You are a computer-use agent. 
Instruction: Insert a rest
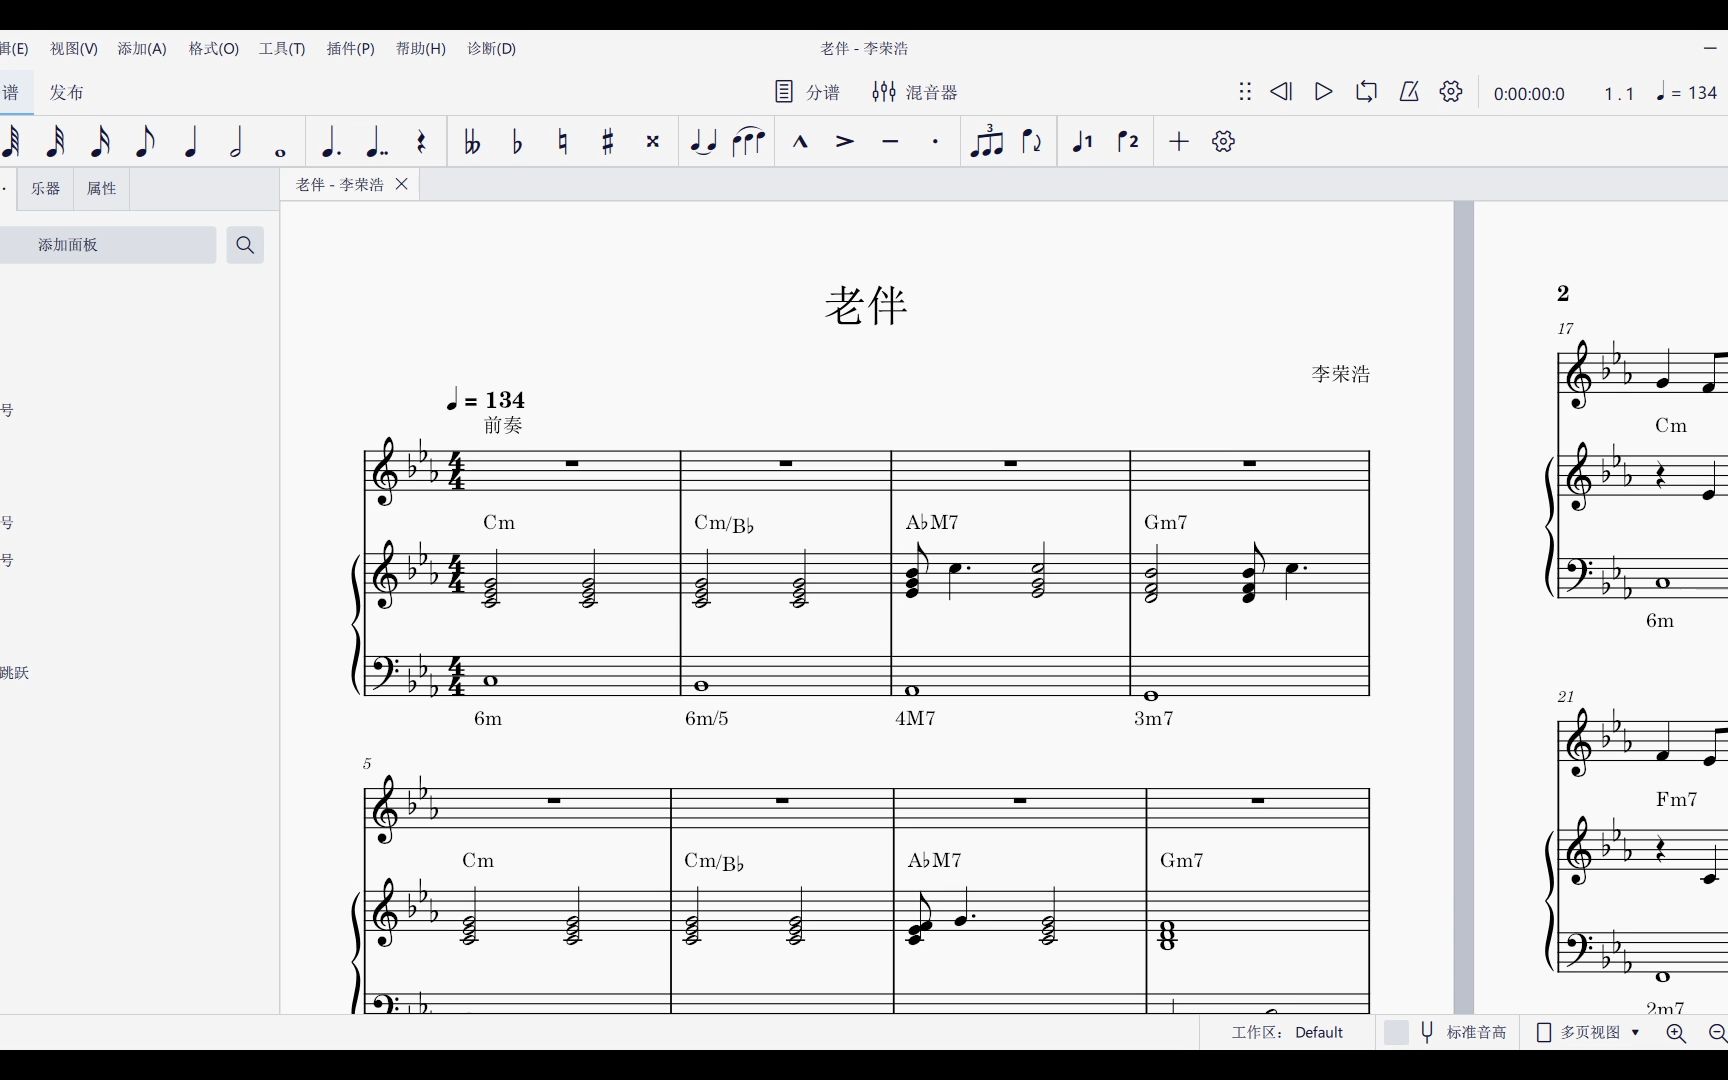pos(421,142)
